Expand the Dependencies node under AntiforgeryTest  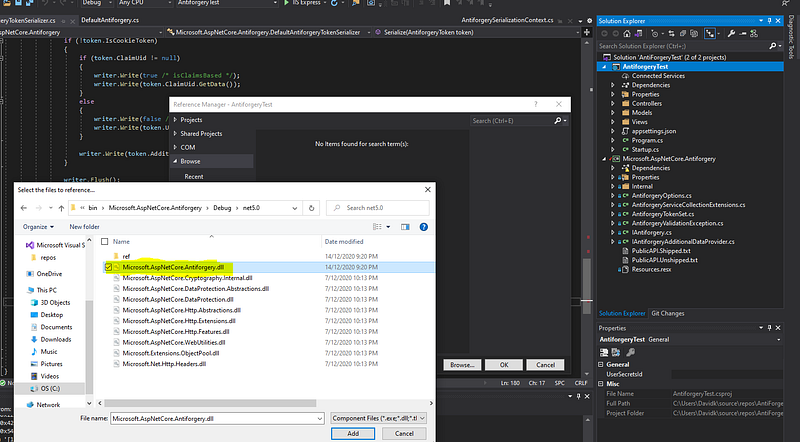click(x=613, y=85)
